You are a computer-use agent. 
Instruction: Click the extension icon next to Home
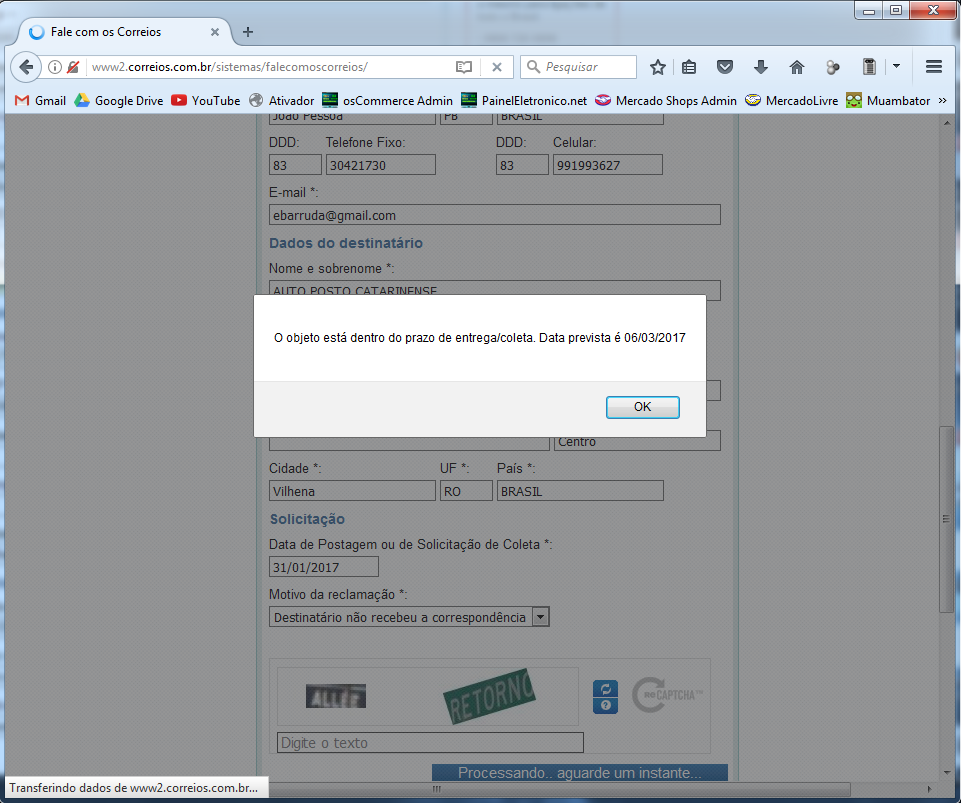[832, 67]
